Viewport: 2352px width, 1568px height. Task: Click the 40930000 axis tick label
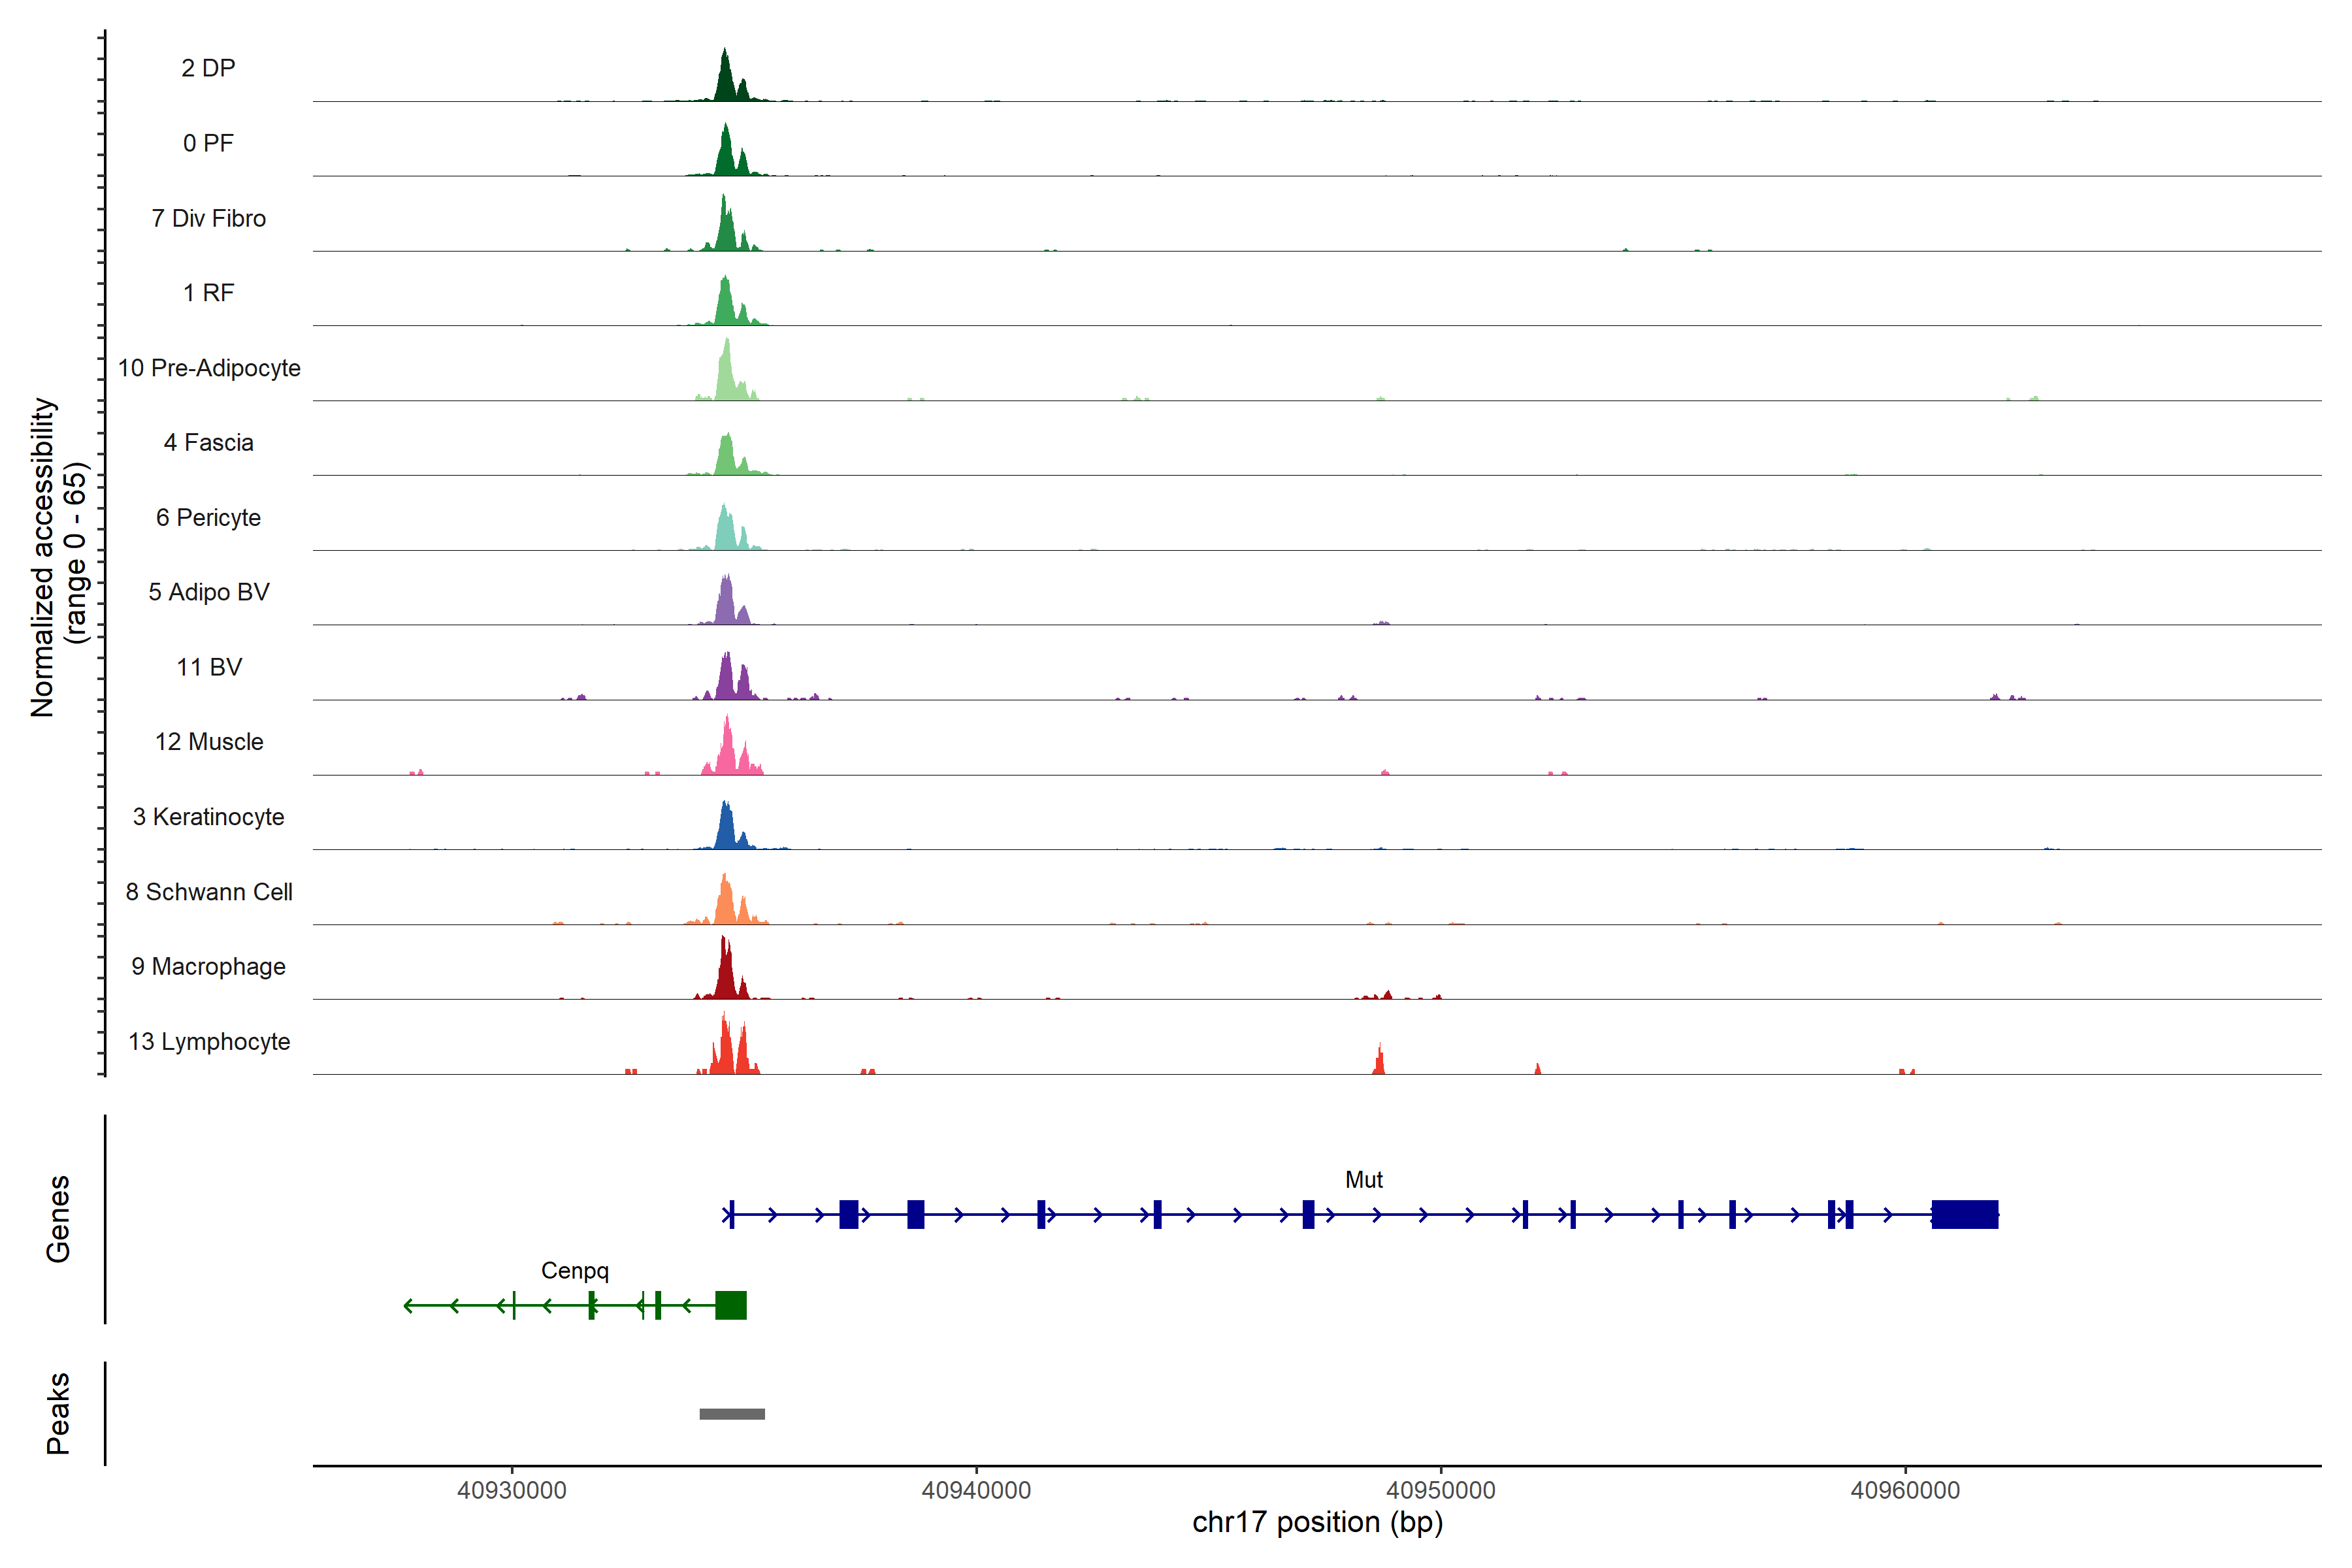click(511, 1490)
